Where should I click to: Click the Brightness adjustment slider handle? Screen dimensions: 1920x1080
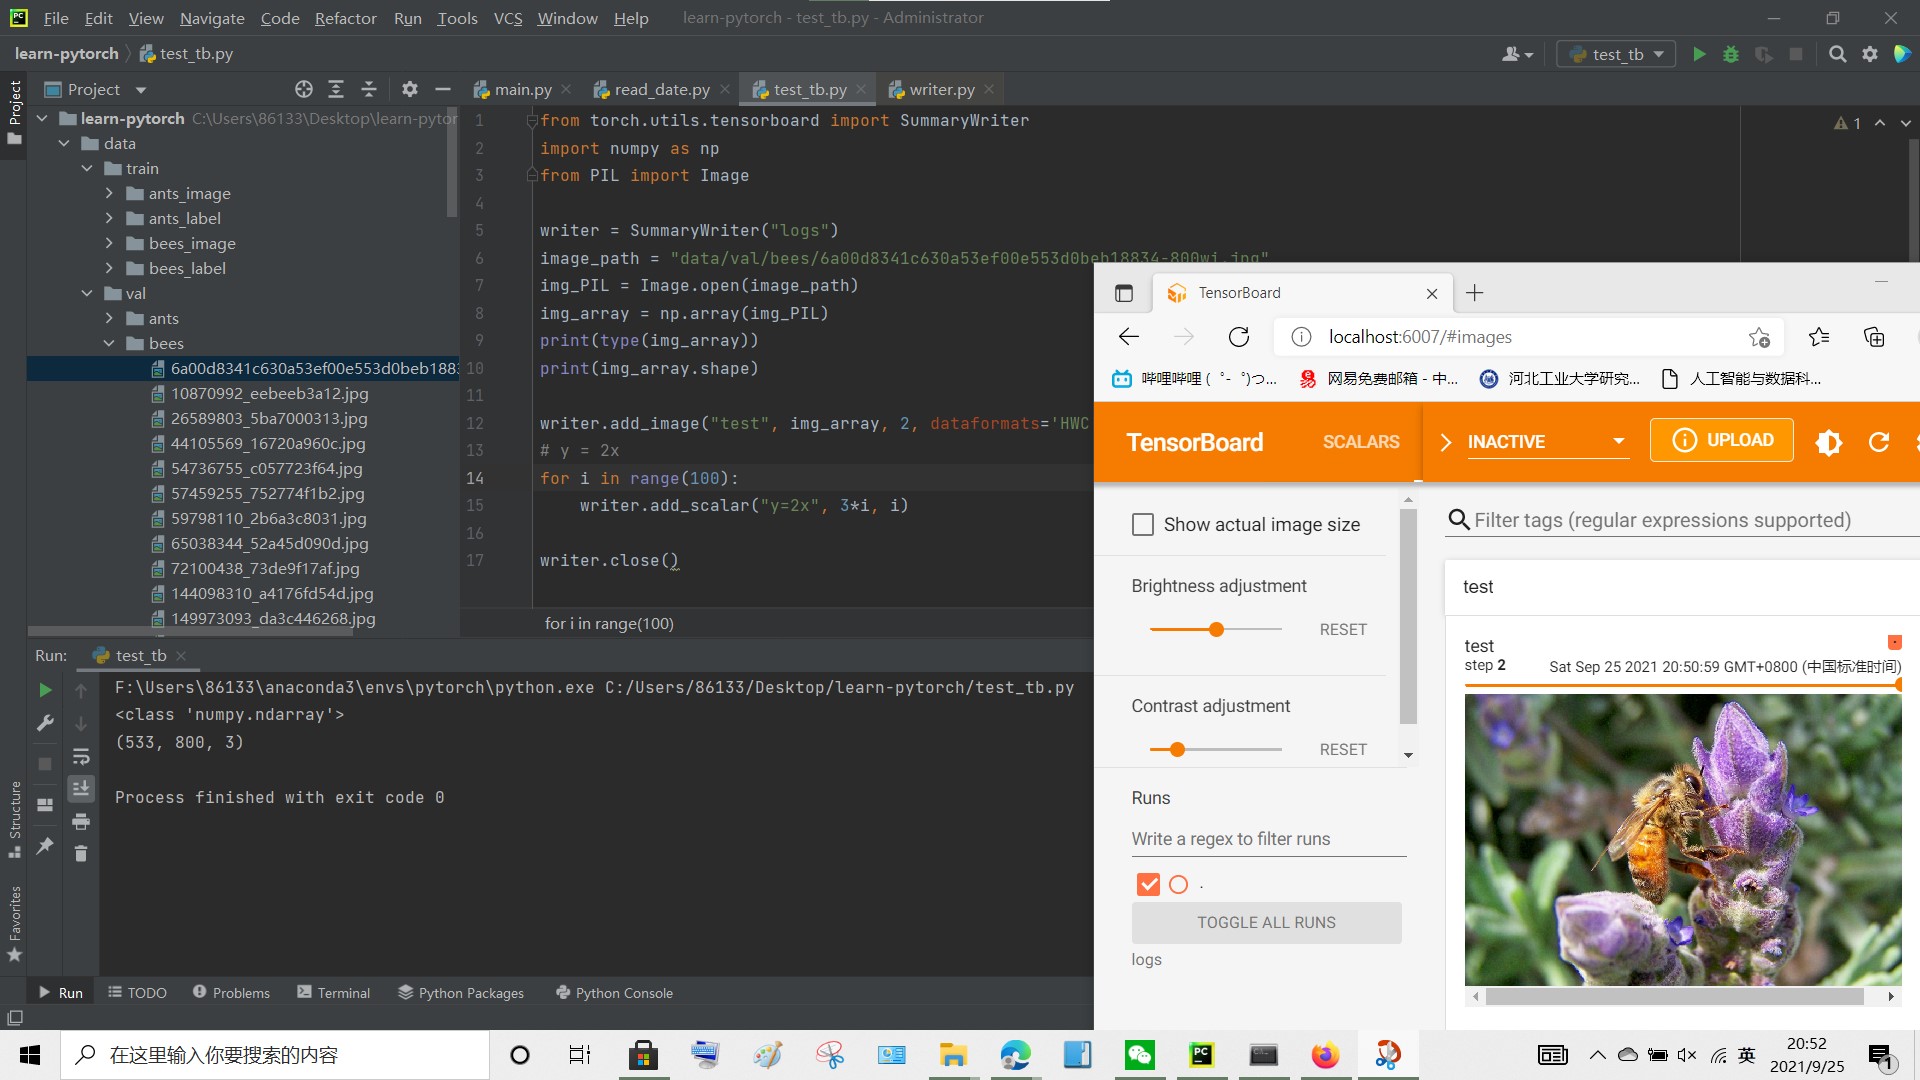tap(1216, 630)
